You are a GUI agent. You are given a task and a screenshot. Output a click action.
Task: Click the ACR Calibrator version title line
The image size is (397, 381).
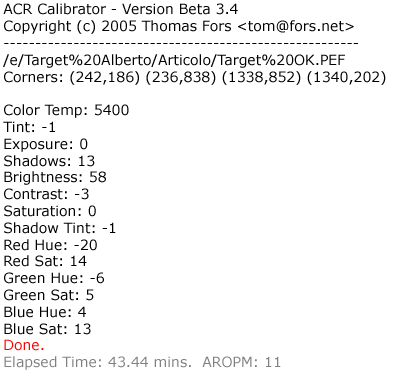121,9
